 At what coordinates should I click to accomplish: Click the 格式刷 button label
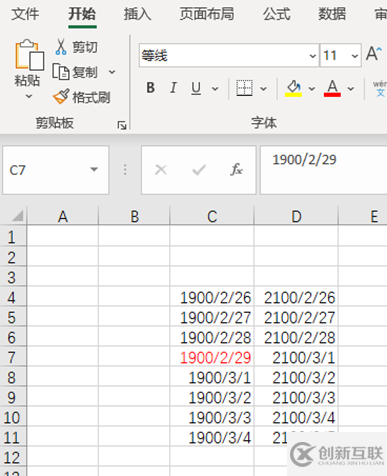(91, 97)
